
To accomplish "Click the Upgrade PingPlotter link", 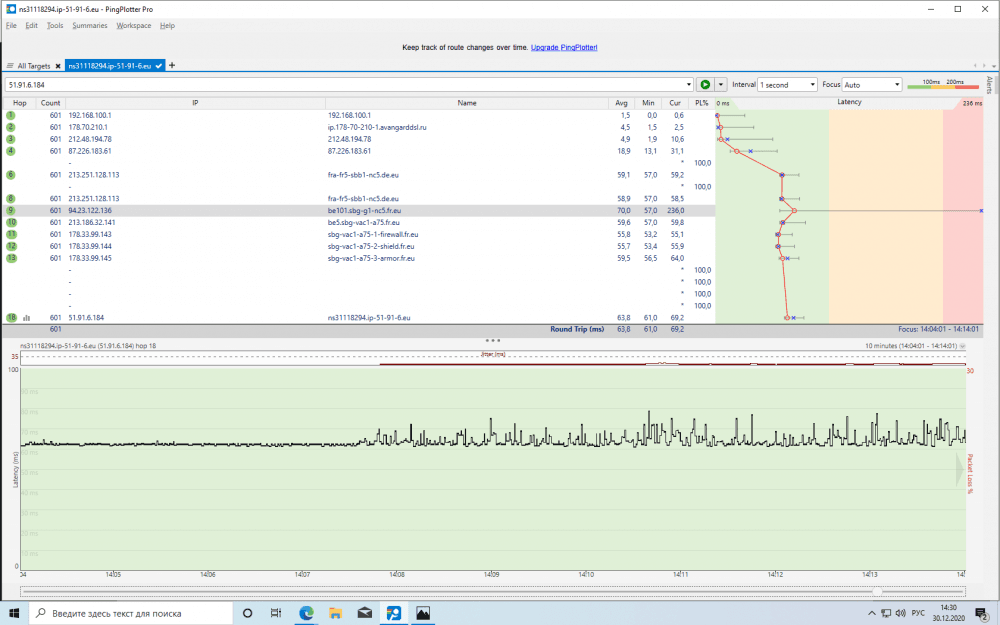I will 564,47.
